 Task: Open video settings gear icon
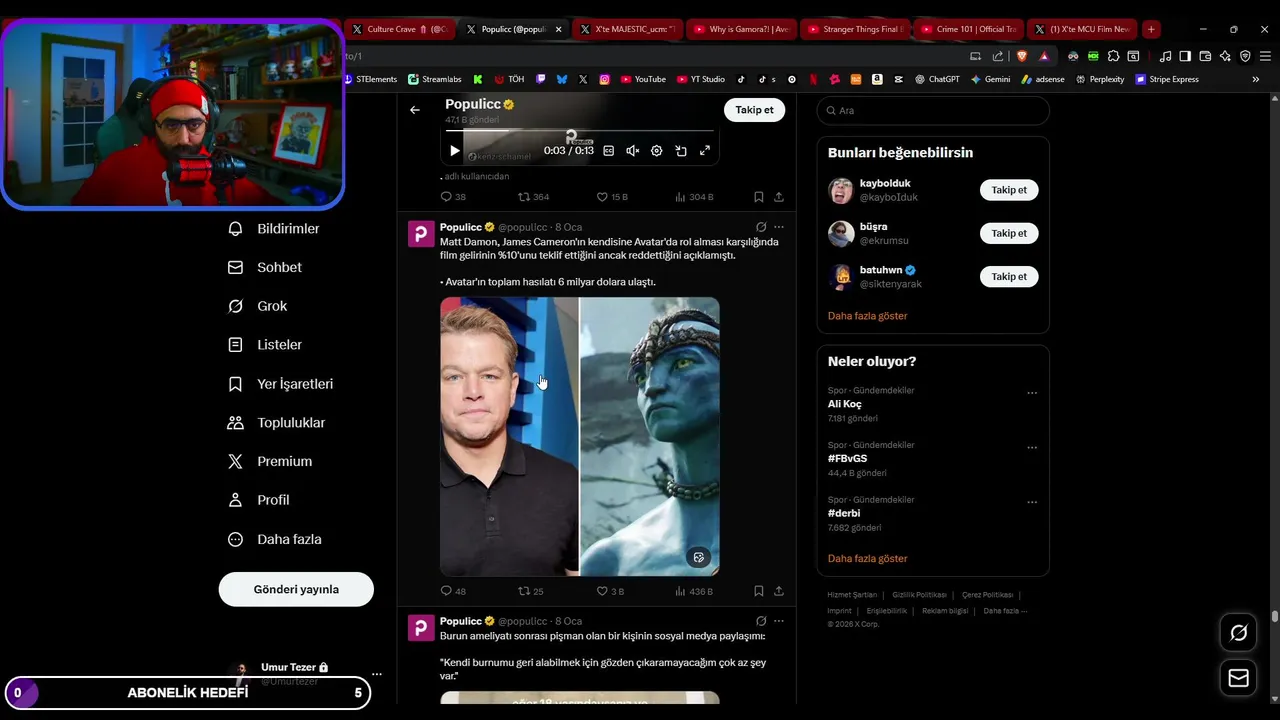tap(657, 151)
